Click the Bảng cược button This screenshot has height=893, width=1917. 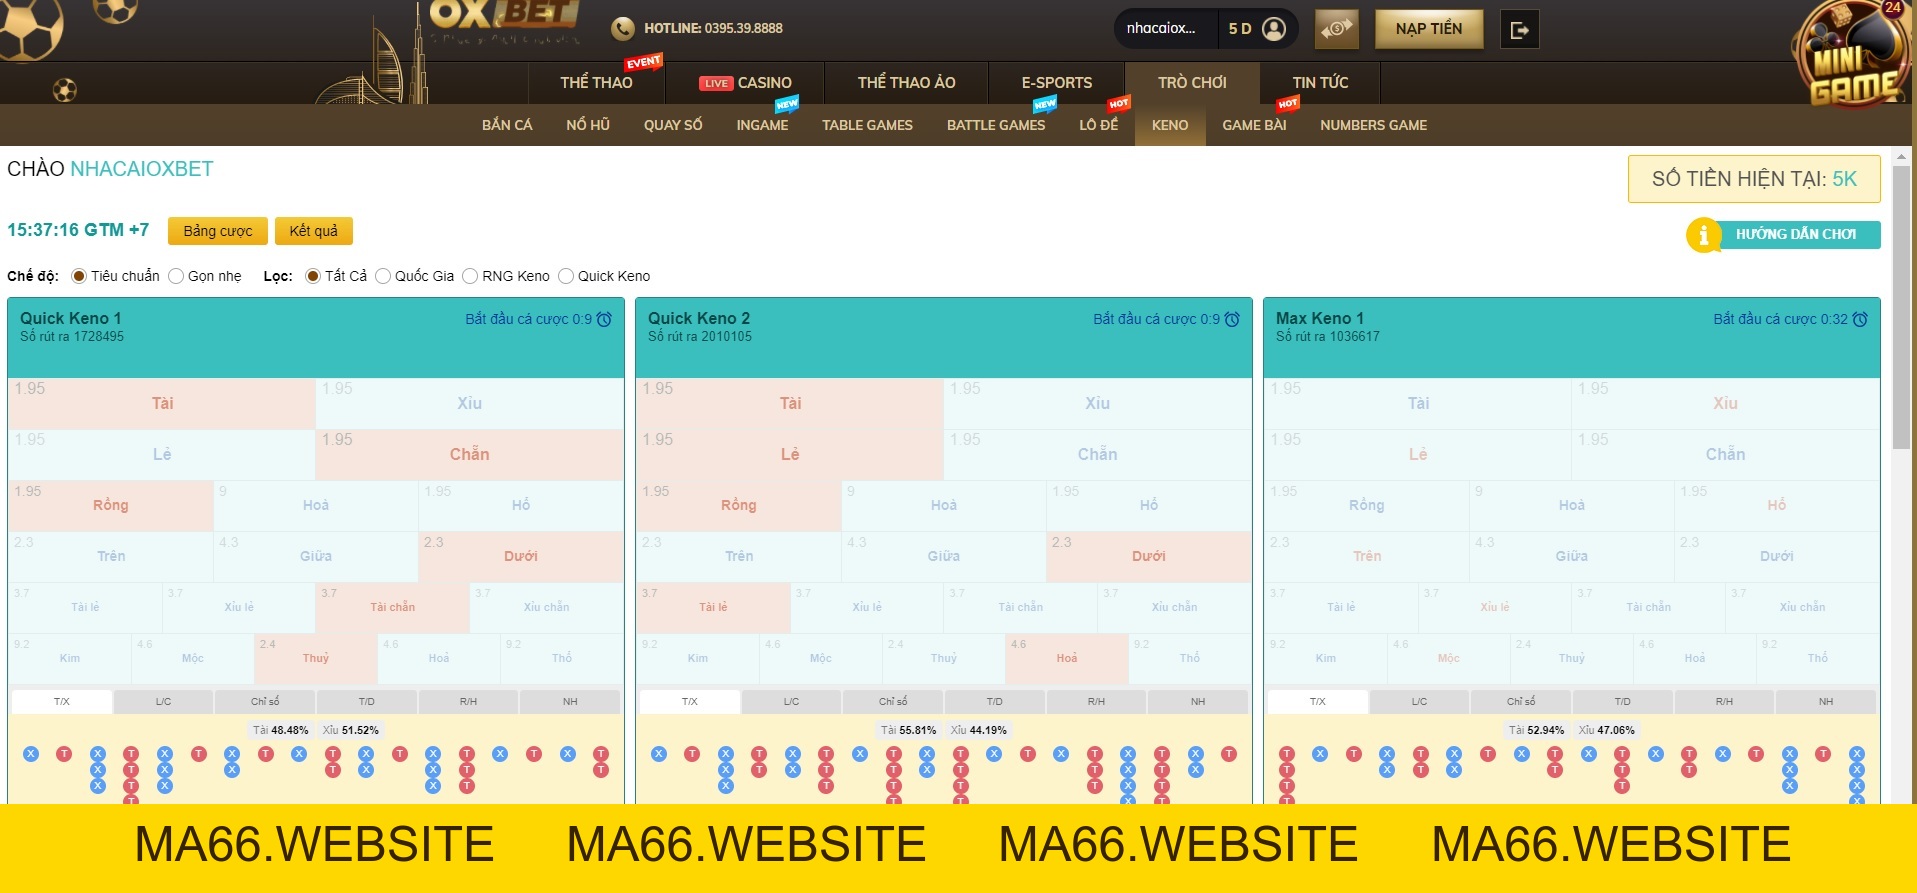point(218,231)
